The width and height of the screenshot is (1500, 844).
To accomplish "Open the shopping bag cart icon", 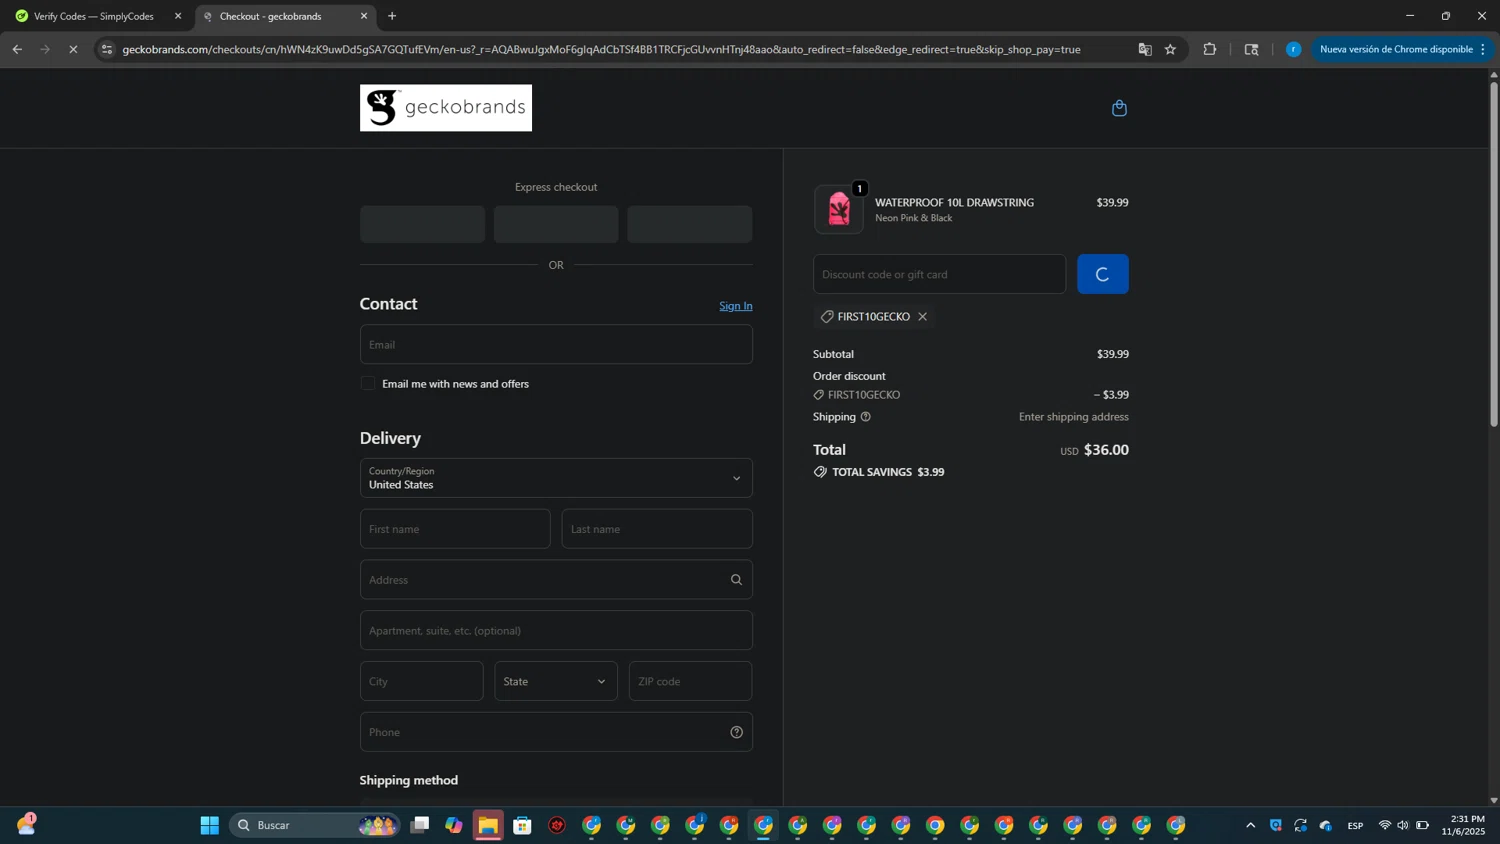I will tap(1119, 108).
